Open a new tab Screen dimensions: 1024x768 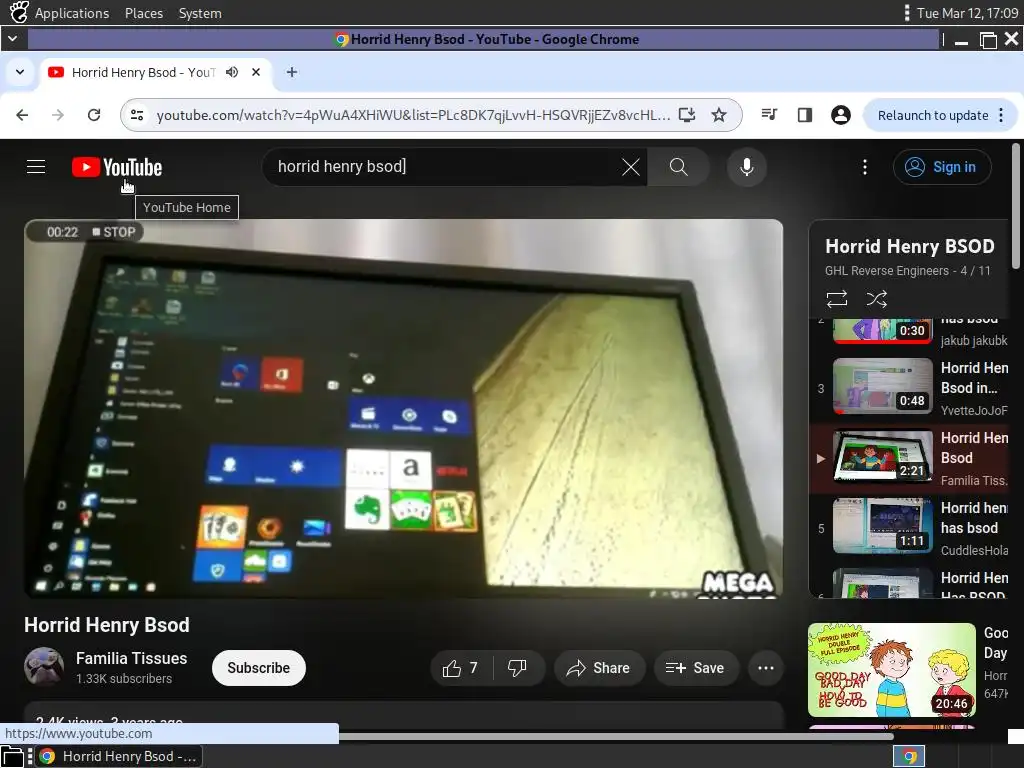(x=292, y=72)
